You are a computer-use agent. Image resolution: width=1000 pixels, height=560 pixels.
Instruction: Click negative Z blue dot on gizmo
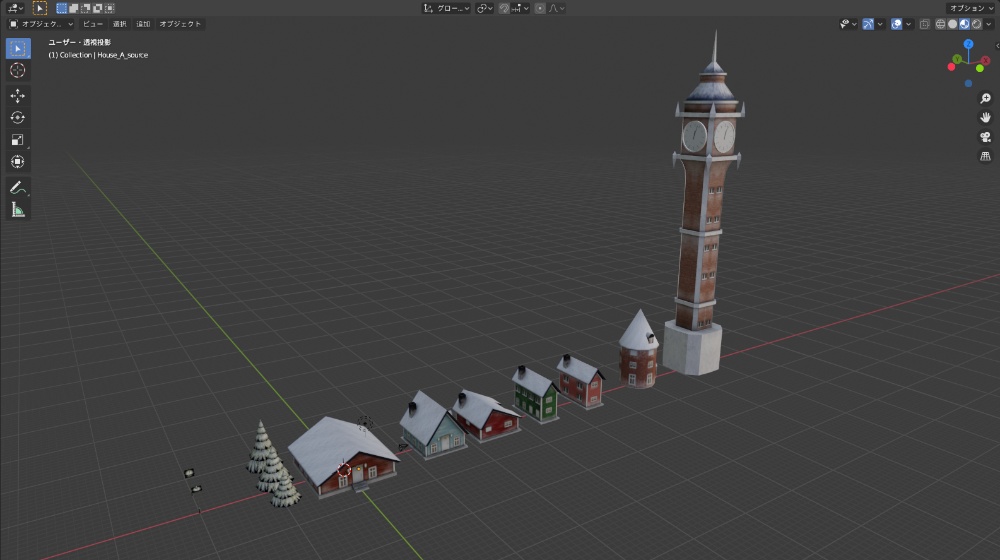(968, 84)
